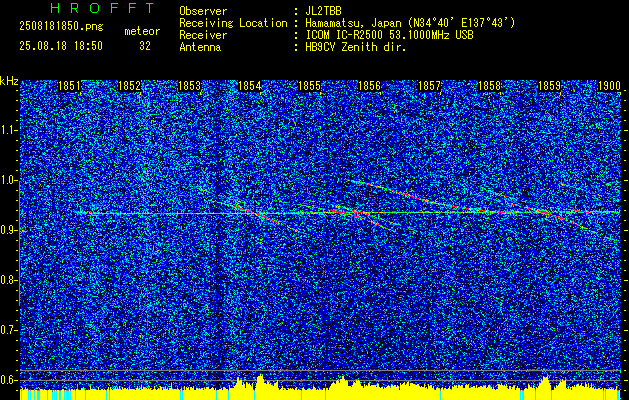
Task: Click the 1857 time marker
Action: [429, 86]
